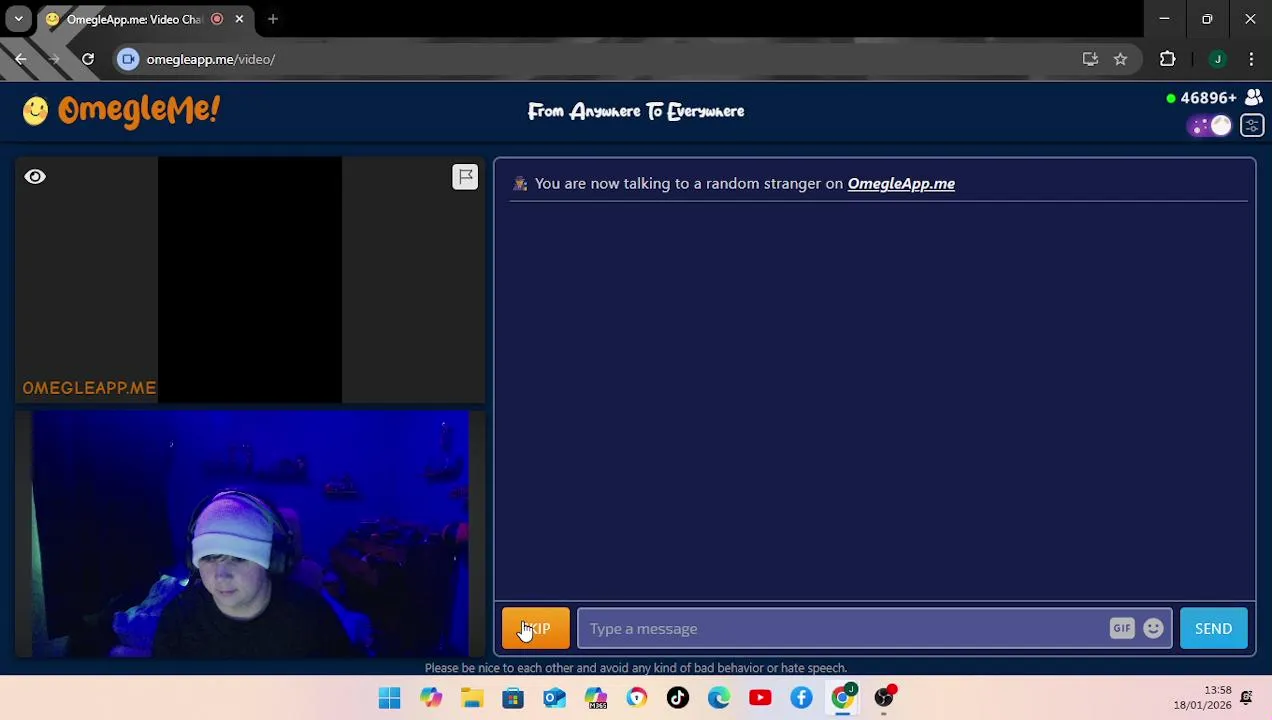Open the emoji picker smiley
The image size is (1272, 720).
(1153, 628)
